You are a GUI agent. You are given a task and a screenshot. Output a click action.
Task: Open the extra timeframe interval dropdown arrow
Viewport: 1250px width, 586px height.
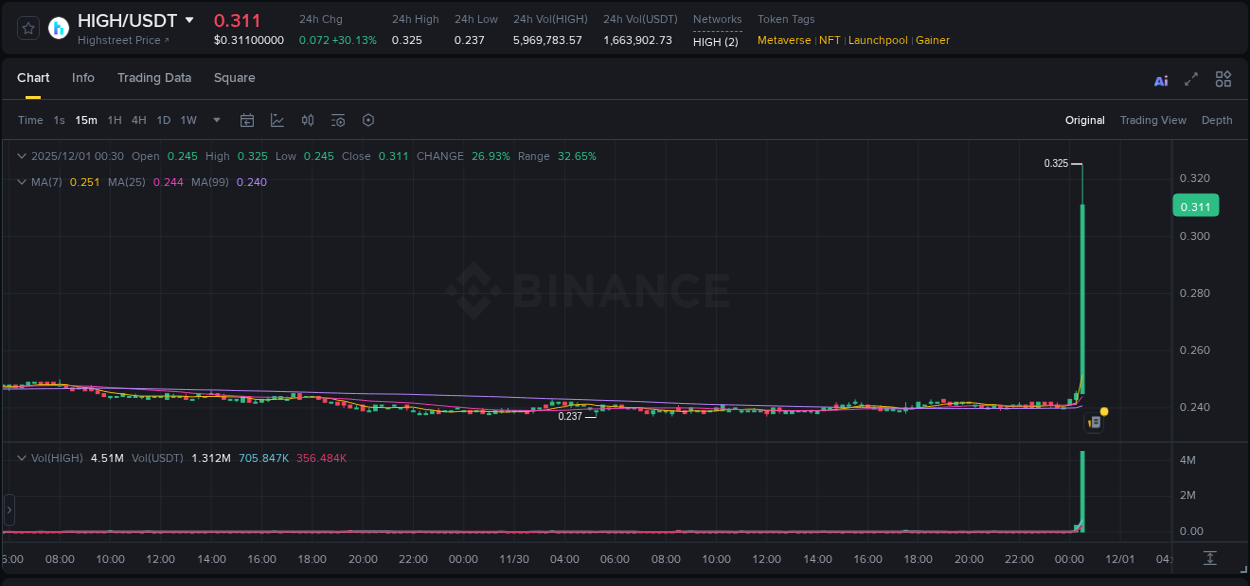click(x=216, y=120)
